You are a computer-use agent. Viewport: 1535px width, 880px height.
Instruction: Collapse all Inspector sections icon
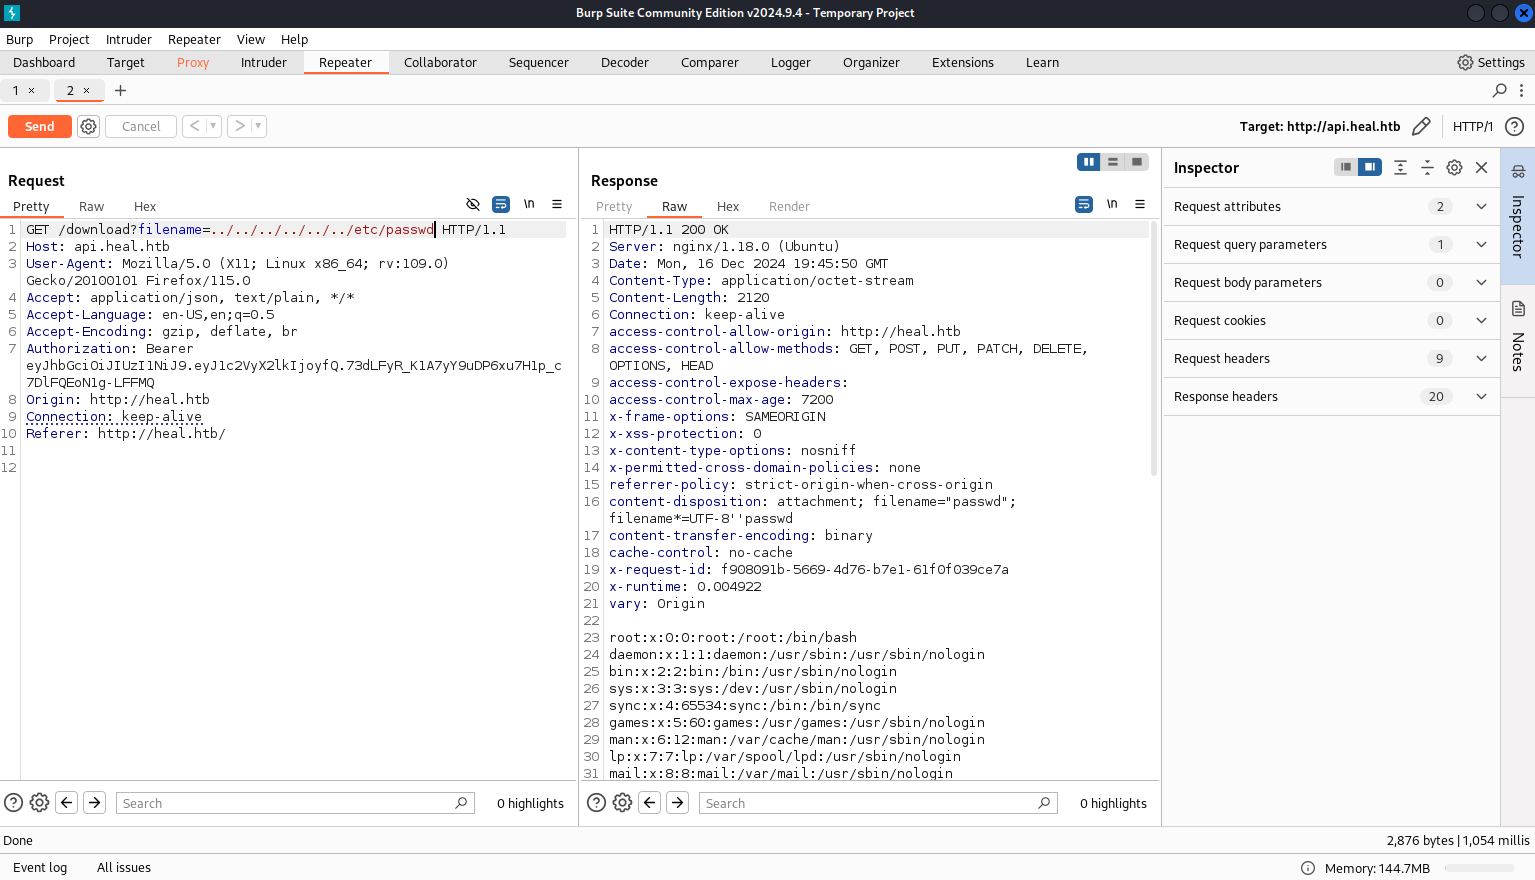pyautogui.click(x=1427, y=167)
